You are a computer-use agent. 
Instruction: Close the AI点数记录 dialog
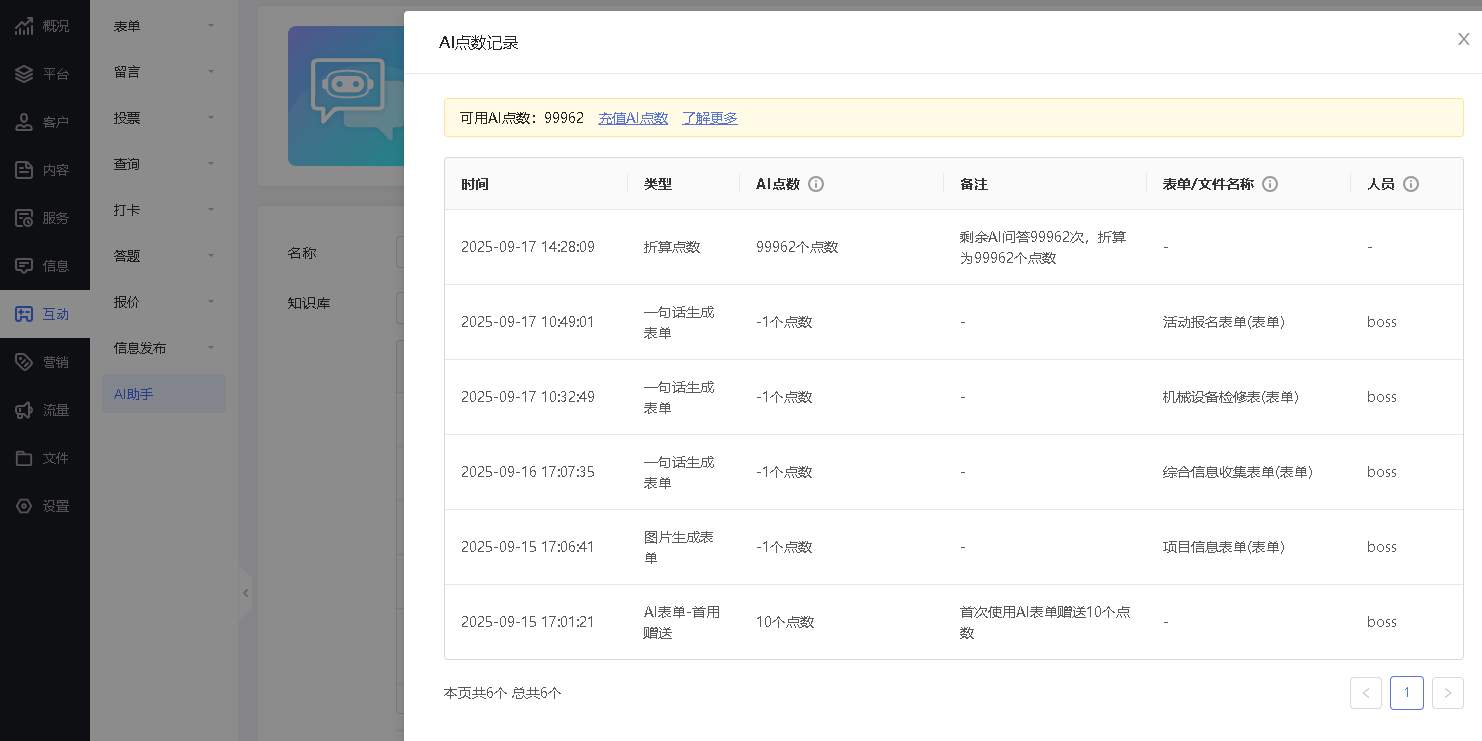tap(1463, 40)
